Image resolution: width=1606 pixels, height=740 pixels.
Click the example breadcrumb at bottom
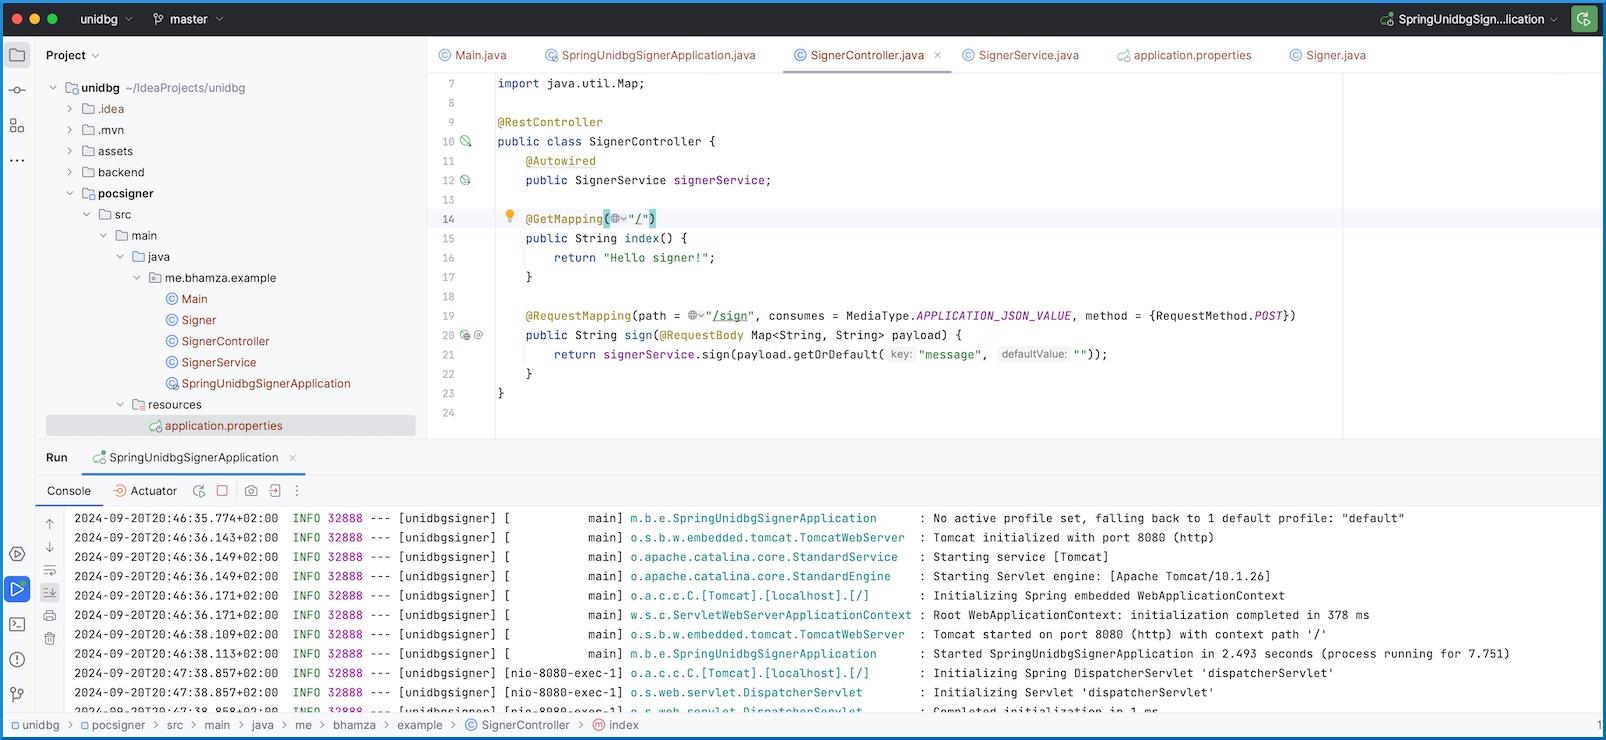(x=420, y=725)
